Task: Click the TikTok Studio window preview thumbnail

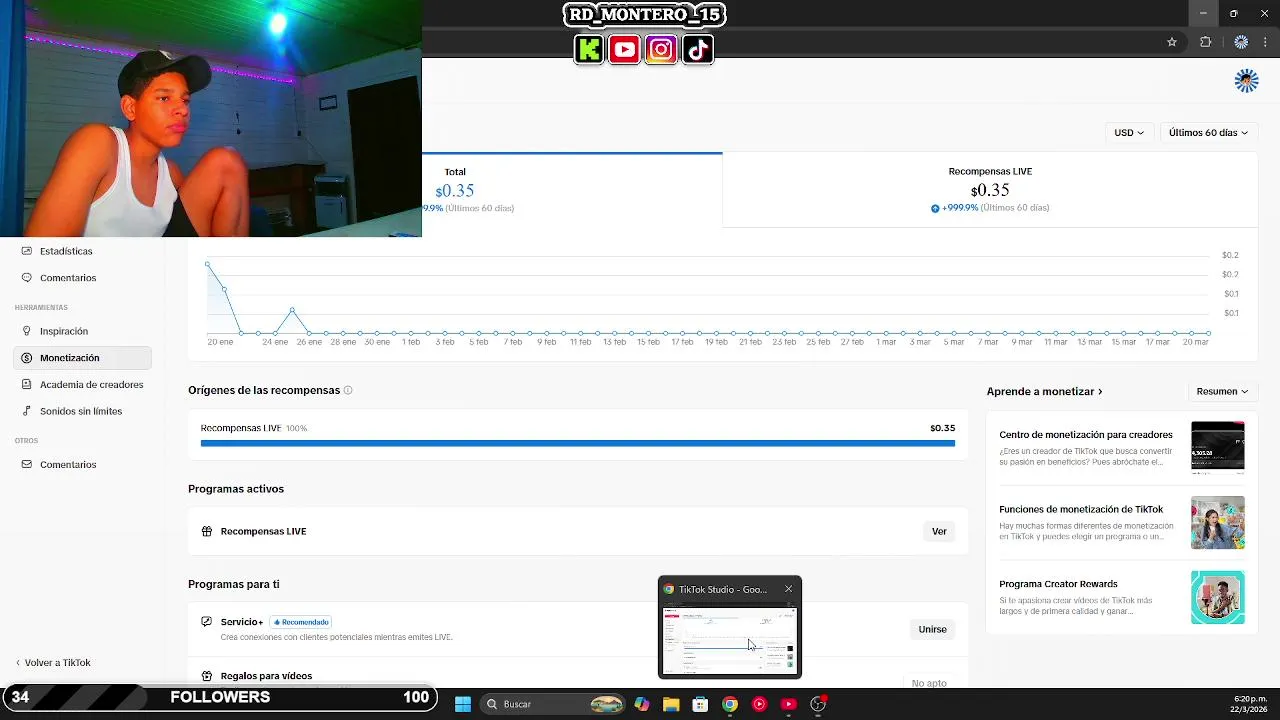Action: (729, 640)
